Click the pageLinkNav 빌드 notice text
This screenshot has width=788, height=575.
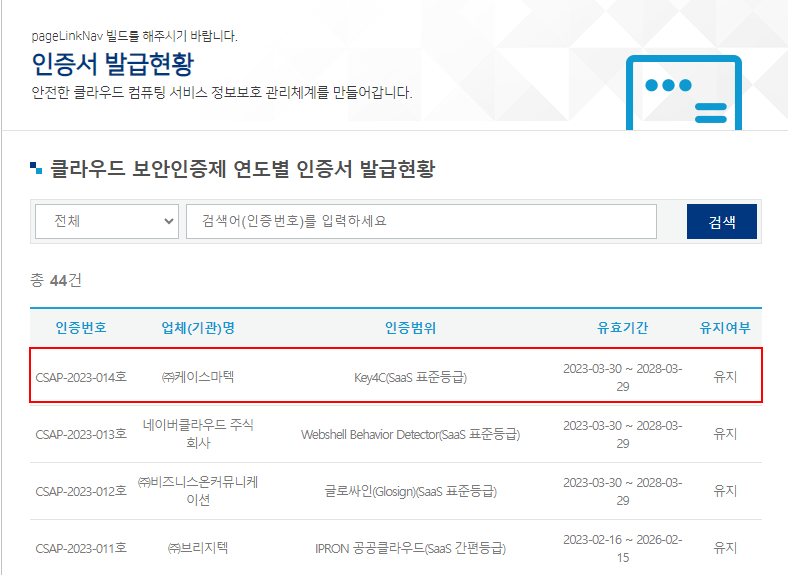pos(134,36)
